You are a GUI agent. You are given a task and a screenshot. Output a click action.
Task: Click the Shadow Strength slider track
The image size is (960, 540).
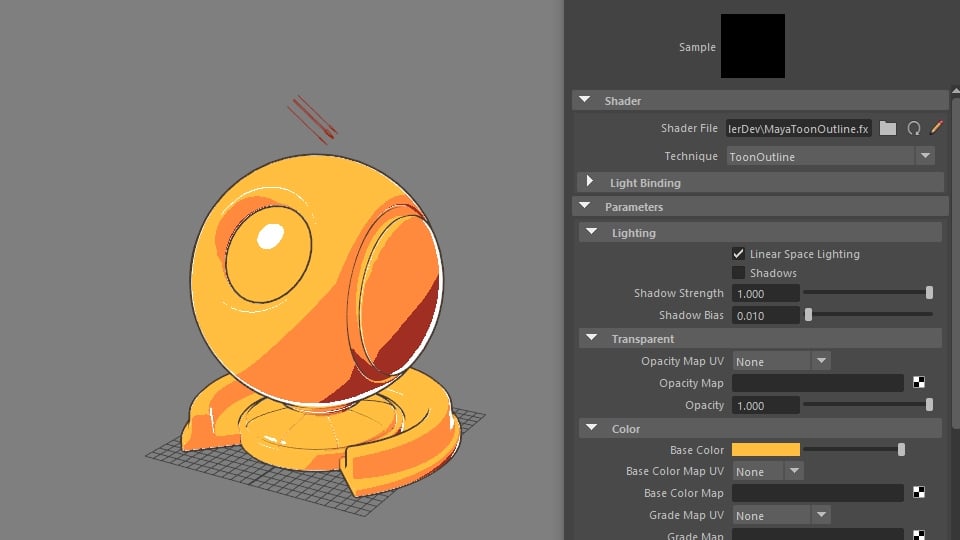(x=865, y=293)
